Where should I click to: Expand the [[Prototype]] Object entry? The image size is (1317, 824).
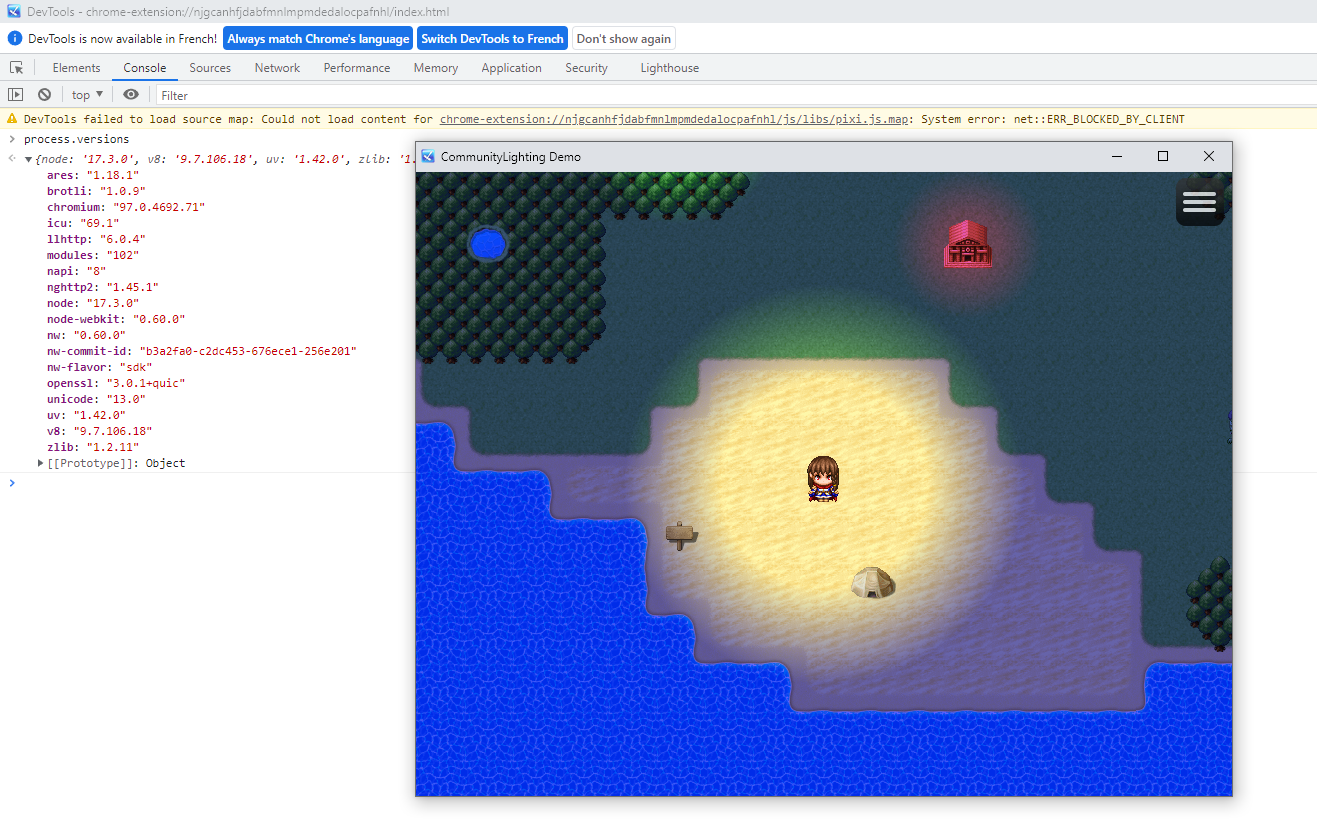41,463
